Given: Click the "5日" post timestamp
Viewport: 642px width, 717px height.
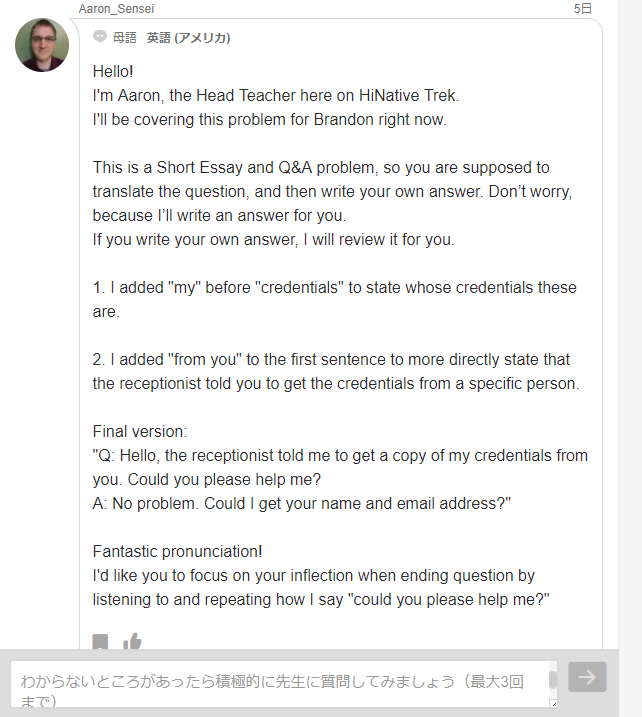Looking at the screenshot, I should (x=582, y=8).
